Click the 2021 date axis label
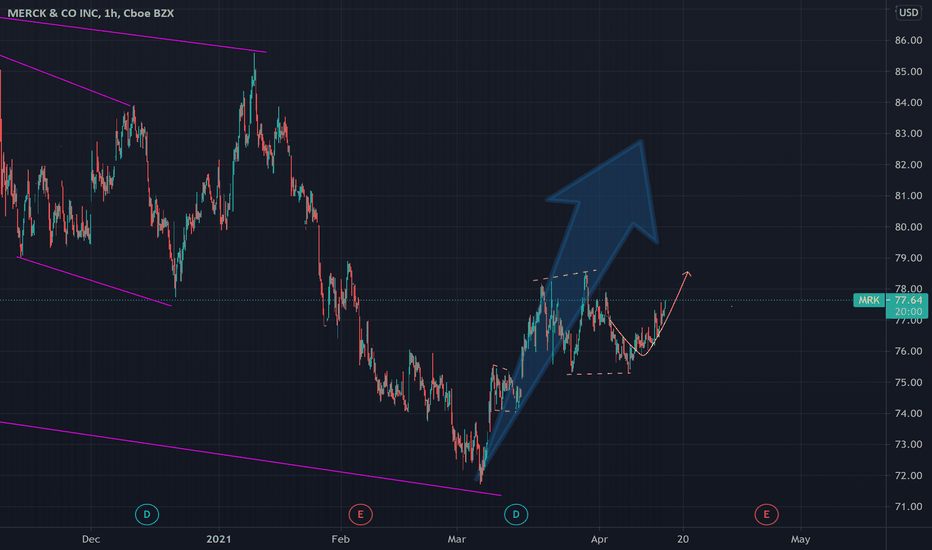Image resolution: width=932 pixels, height=550 pixels. click(219, 539)
